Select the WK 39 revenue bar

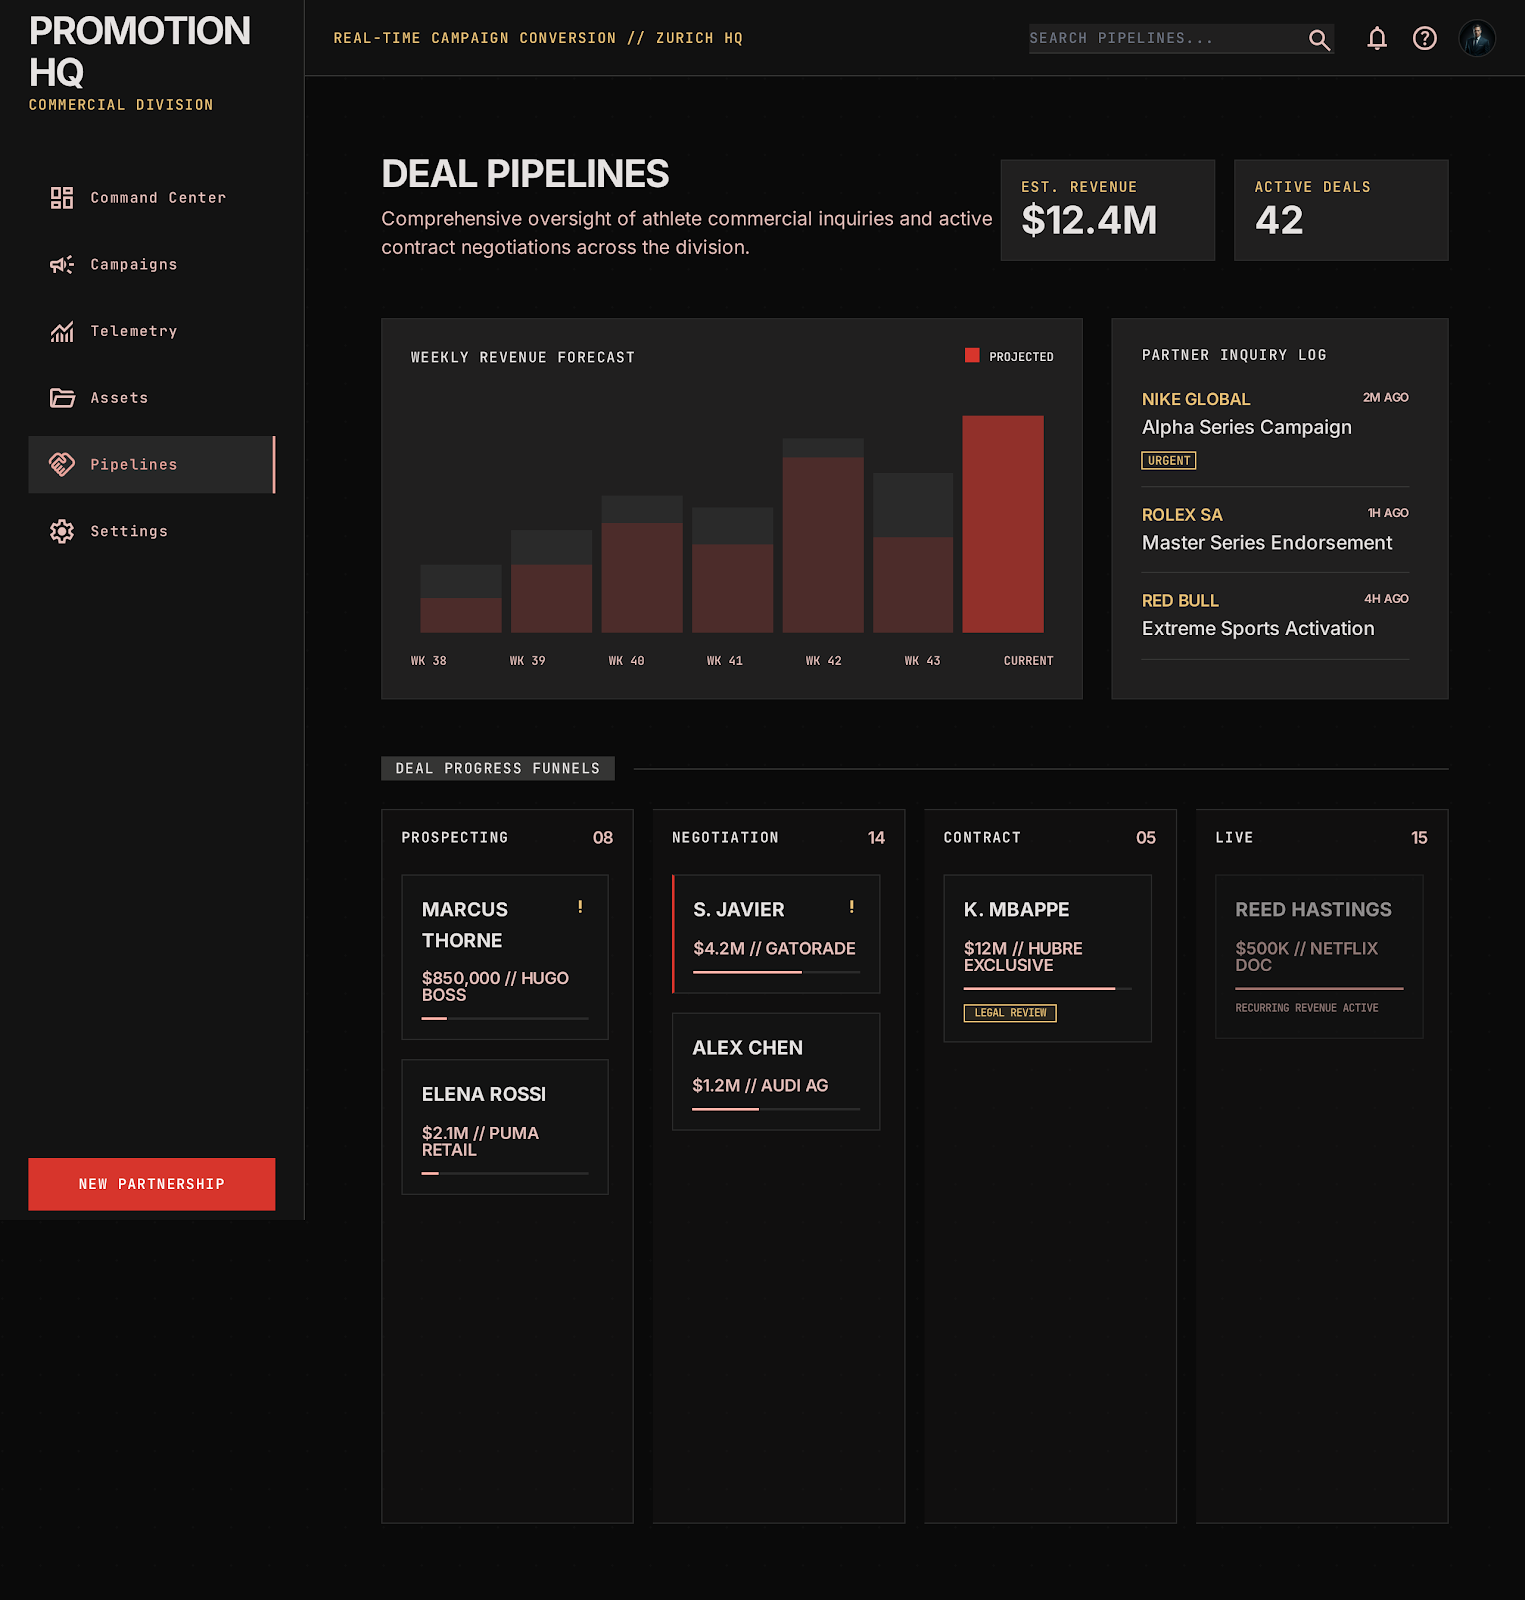pyautogui.click(x=551, y=582)
